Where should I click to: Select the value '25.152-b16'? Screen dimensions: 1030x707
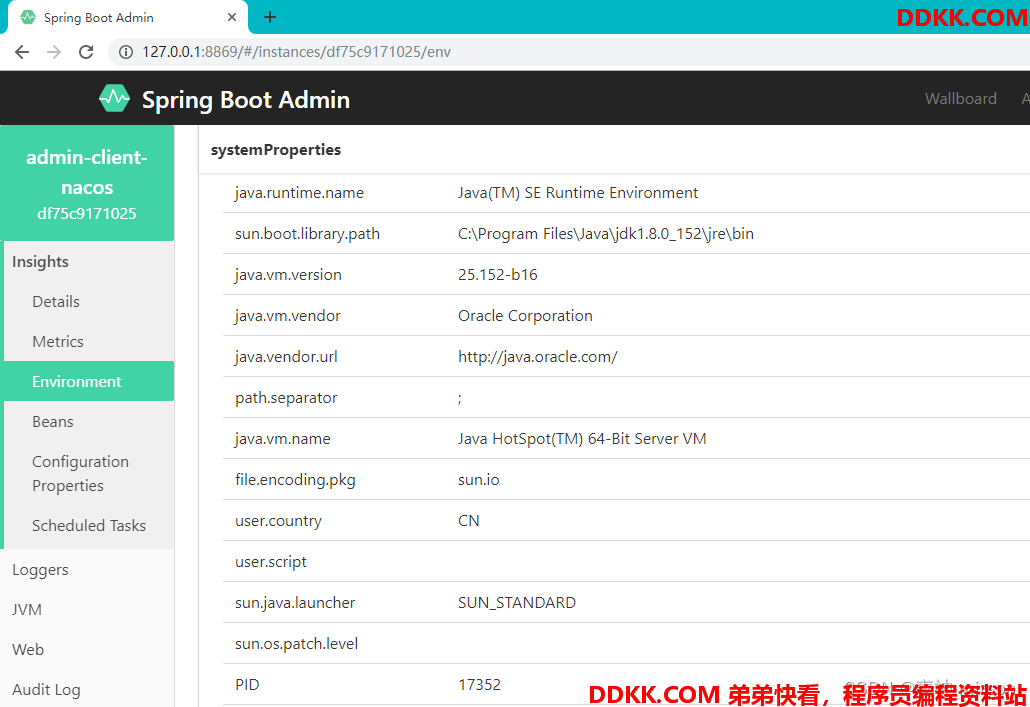click(x=497, y=275)
